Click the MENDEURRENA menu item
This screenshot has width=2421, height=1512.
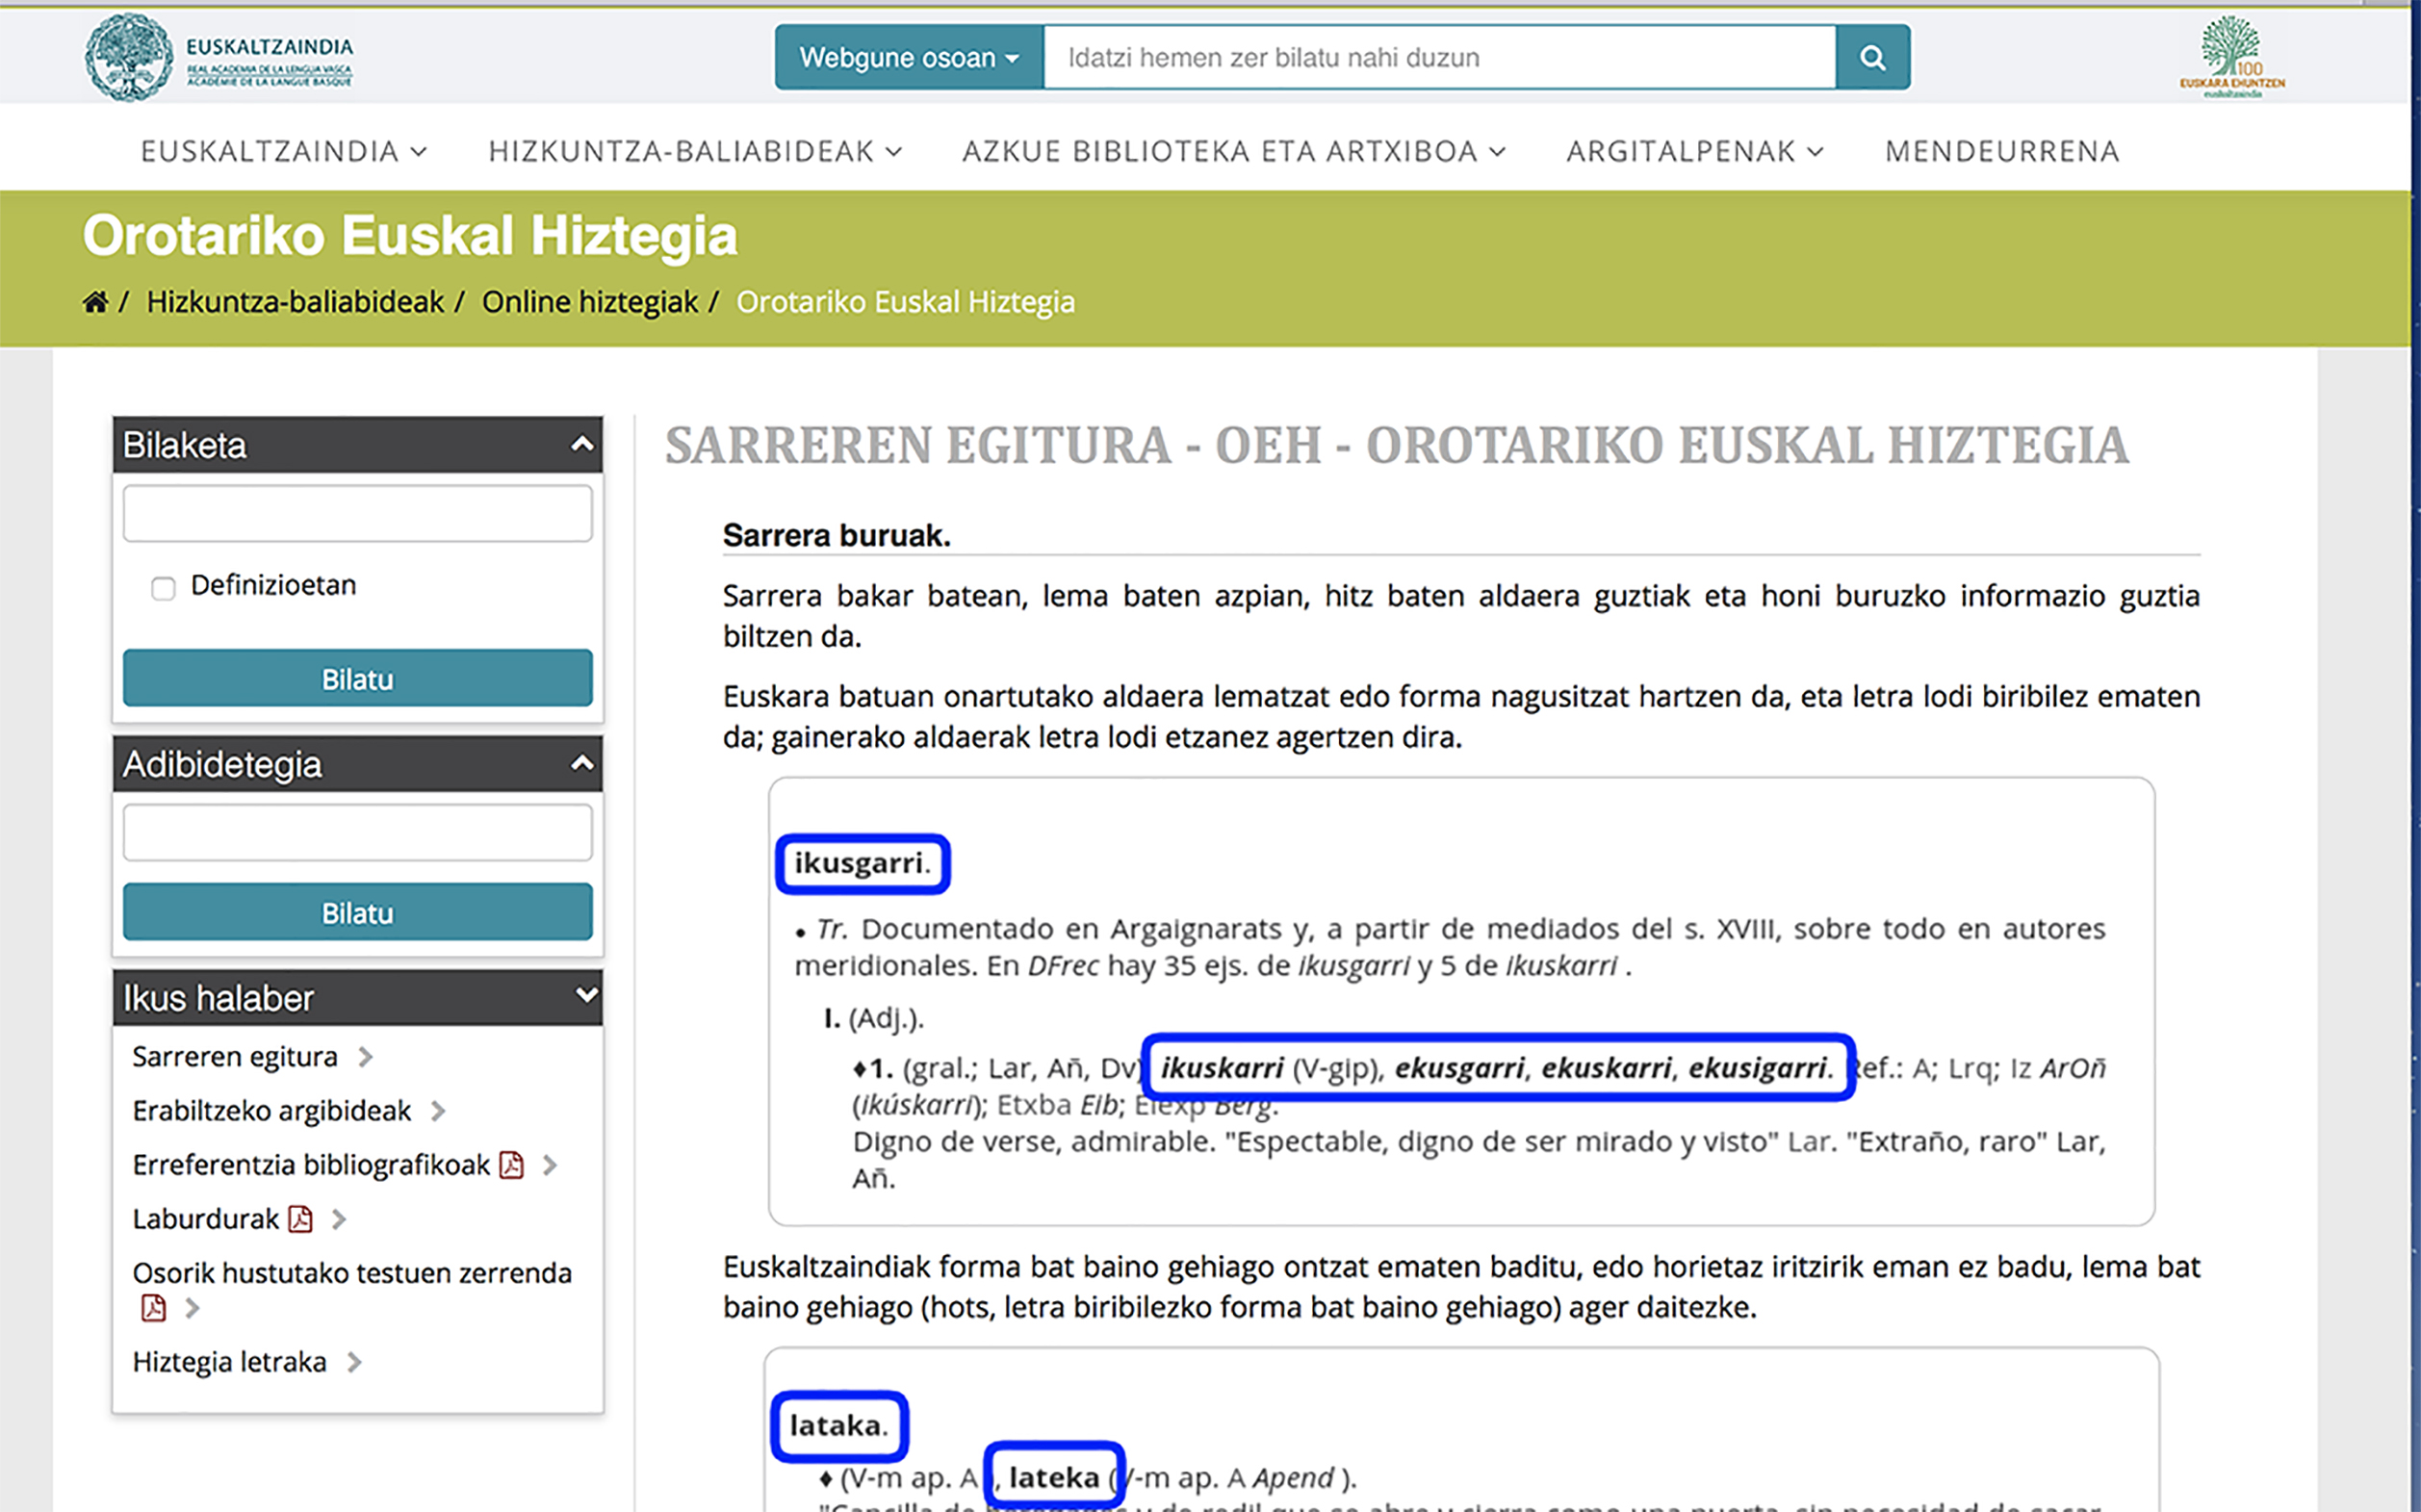coord(2001,151)
